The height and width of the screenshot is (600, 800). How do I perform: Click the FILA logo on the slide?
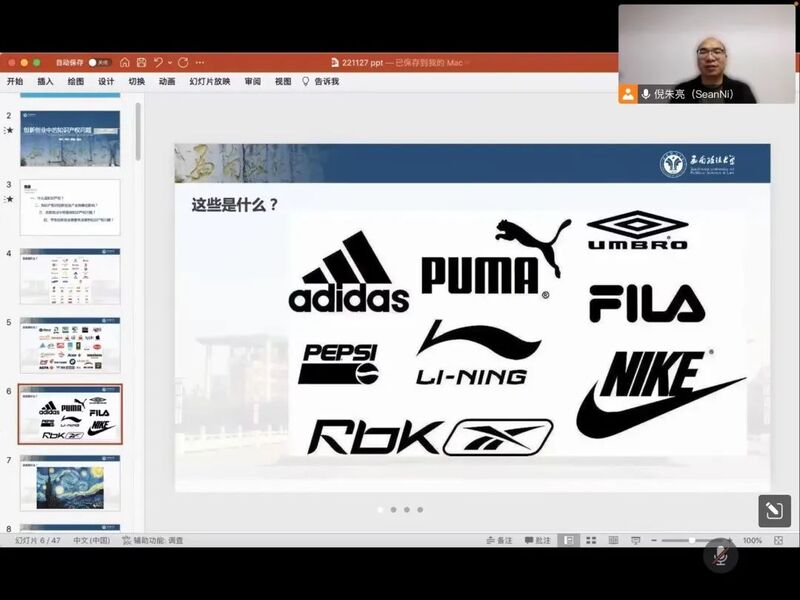(x=647, y=303)
